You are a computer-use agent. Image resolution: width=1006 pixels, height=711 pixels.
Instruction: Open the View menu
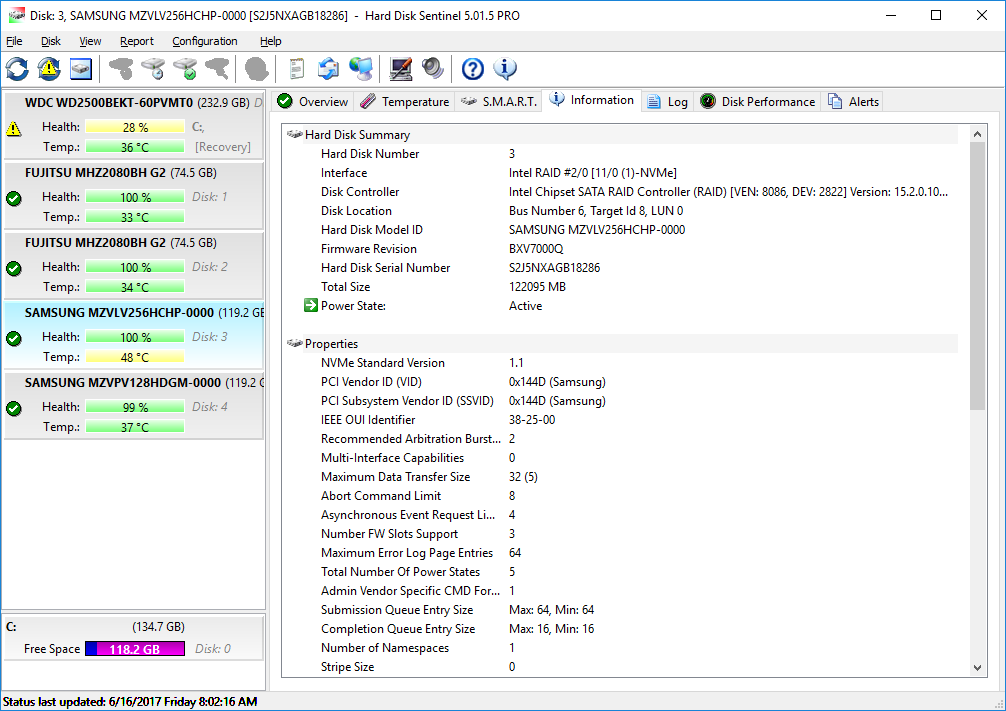click(90, 41)
